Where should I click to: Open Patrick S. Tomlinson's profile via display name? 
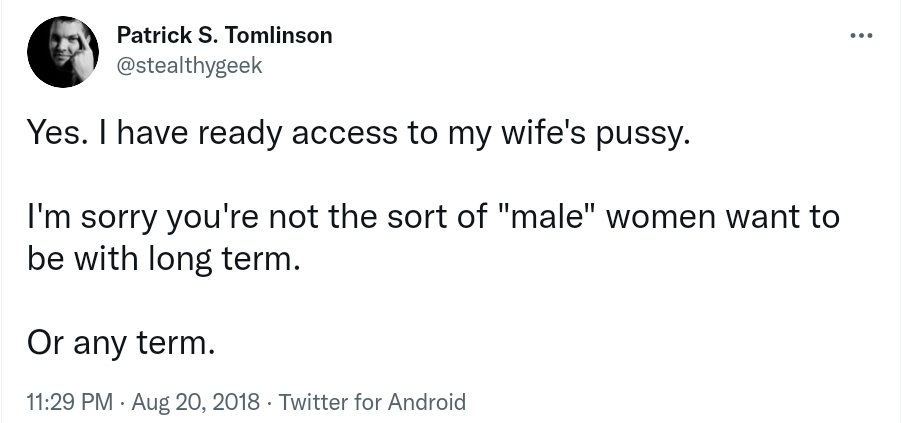click(x=224, y=36)
